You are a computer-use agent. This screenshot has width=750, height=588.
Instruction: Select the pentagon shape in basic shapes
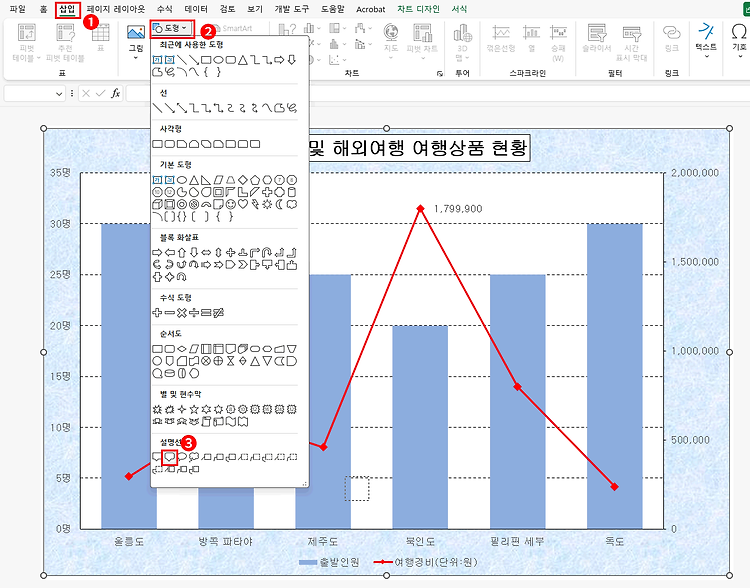(x=255, y=180)
